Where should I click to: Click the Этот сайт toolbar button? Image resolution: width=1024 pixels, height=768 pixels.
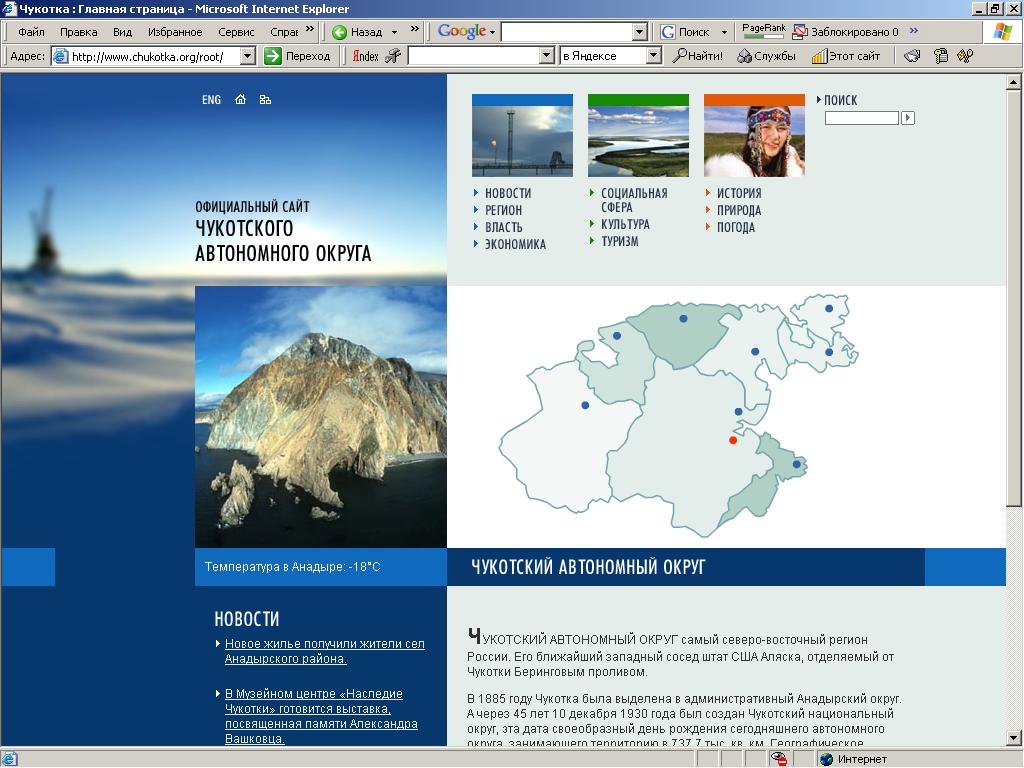click(x=846, y=56)
